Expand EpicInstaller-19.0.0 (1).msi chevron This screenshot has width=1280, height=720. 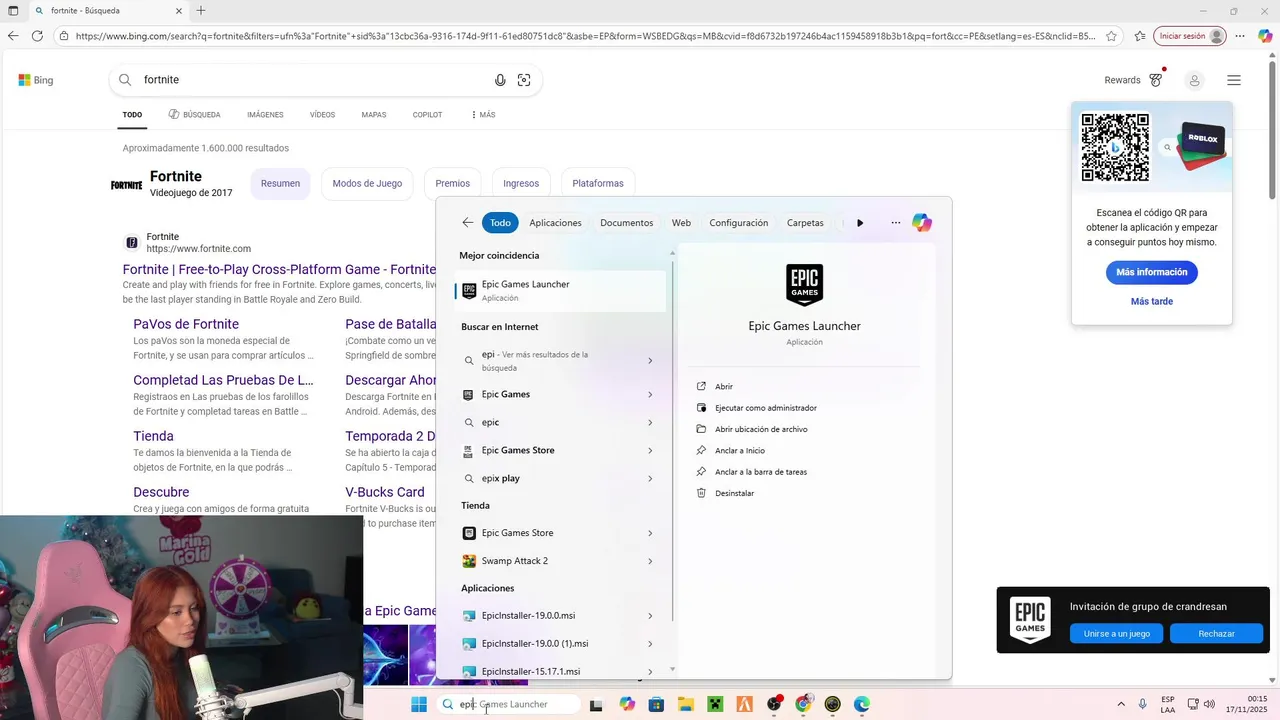tap(650, 644)
